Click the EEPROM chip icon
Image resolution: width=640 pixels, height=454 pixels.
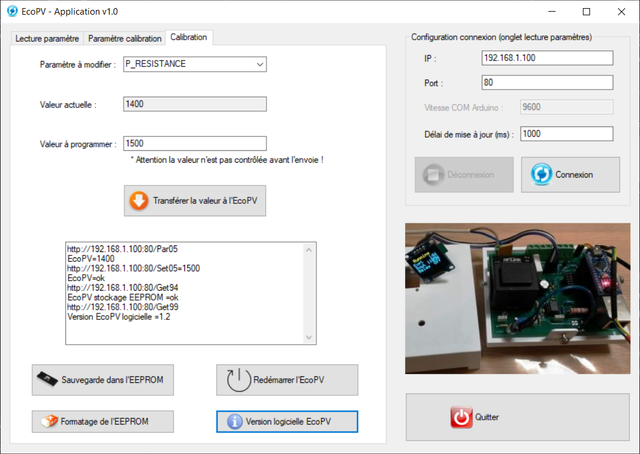pos(47,379)
